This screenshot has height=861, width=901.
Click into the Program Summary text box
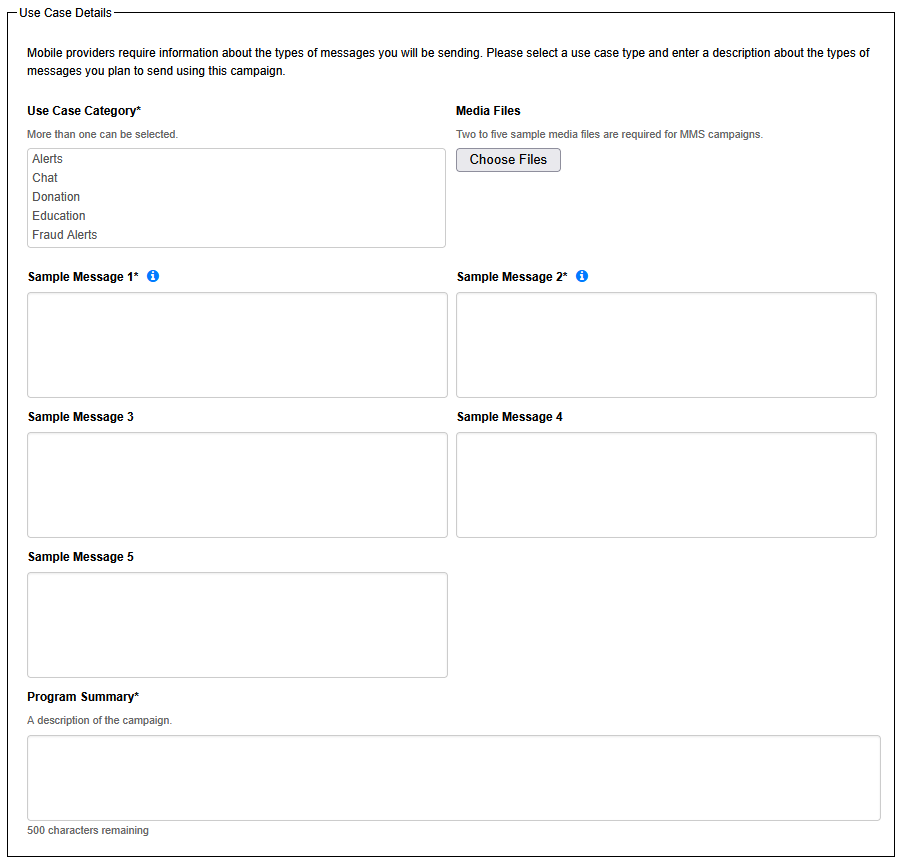[453, 778]
